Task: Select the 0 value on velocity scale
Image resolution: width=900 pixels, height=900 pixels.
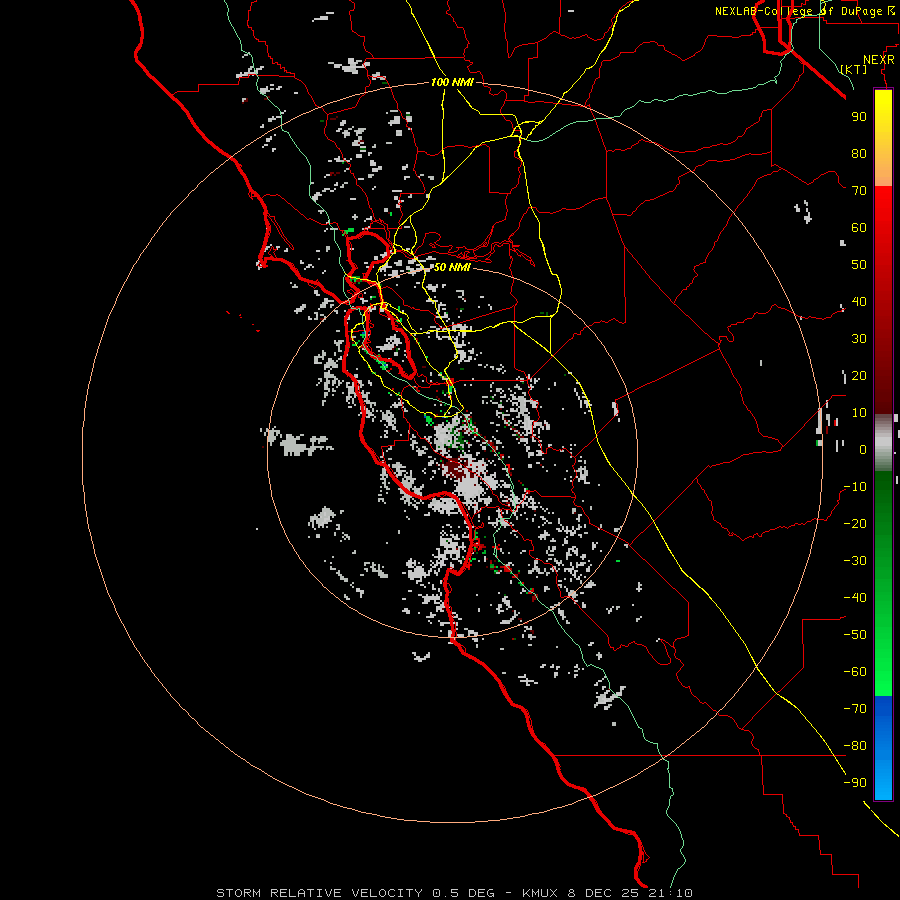Action: (x=863, y=449)
